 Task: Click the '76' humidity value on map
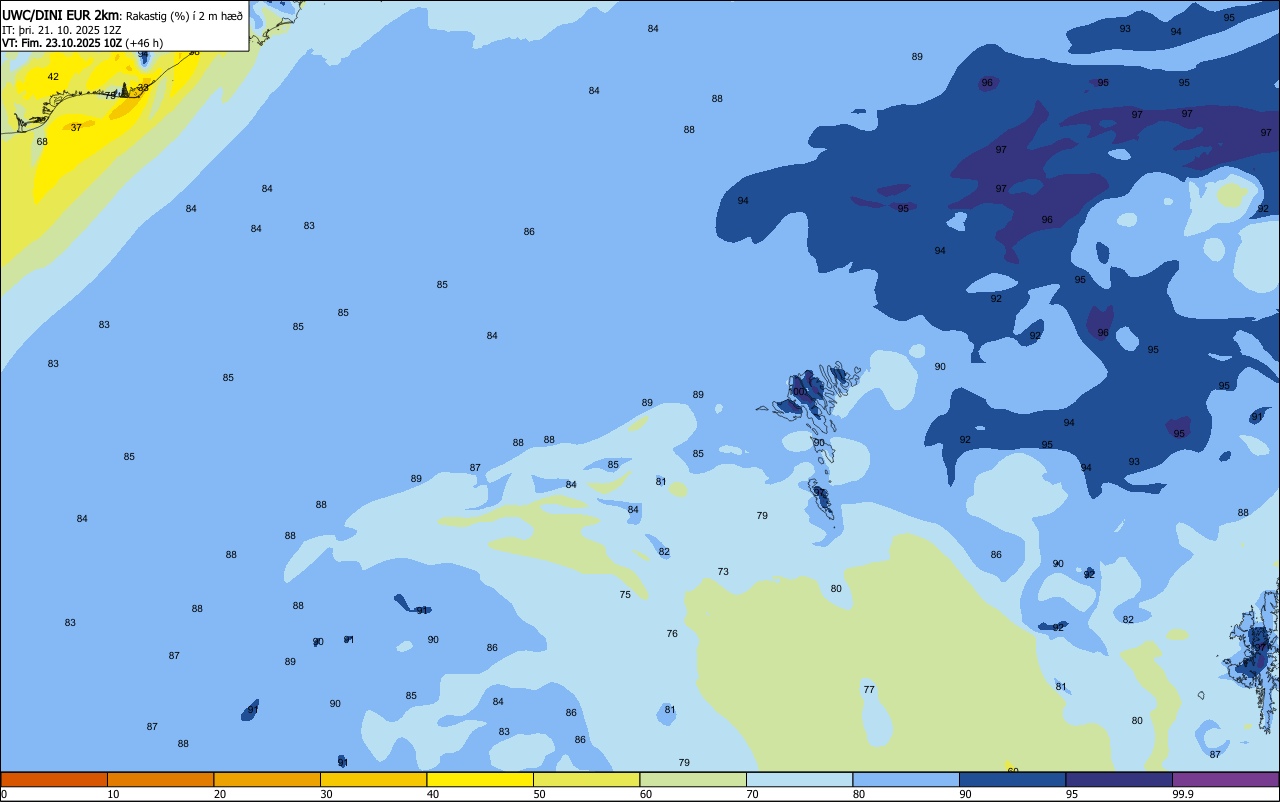[x=672, y=634]
